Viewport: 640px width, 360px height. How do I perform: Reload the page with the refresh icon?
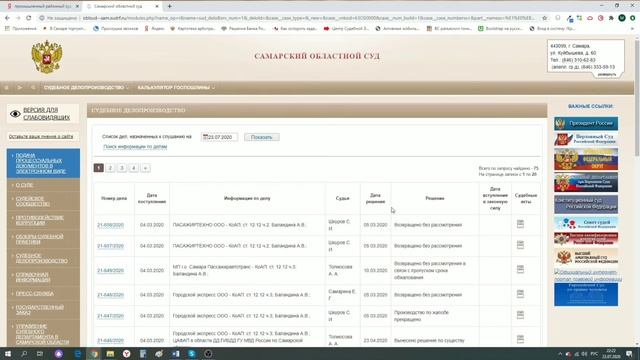pos(29,18)
